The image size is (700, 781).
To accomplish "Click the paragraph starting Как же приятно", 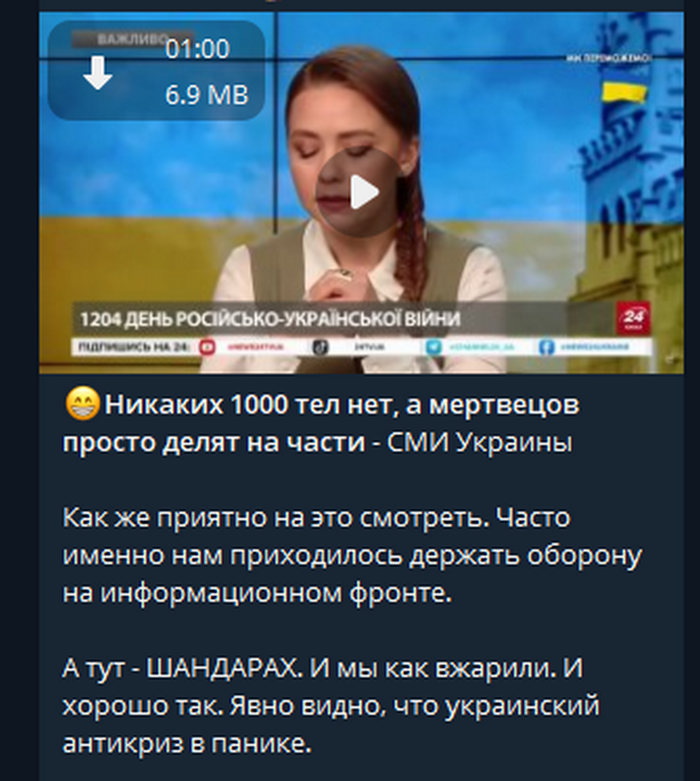I will 352,555.
